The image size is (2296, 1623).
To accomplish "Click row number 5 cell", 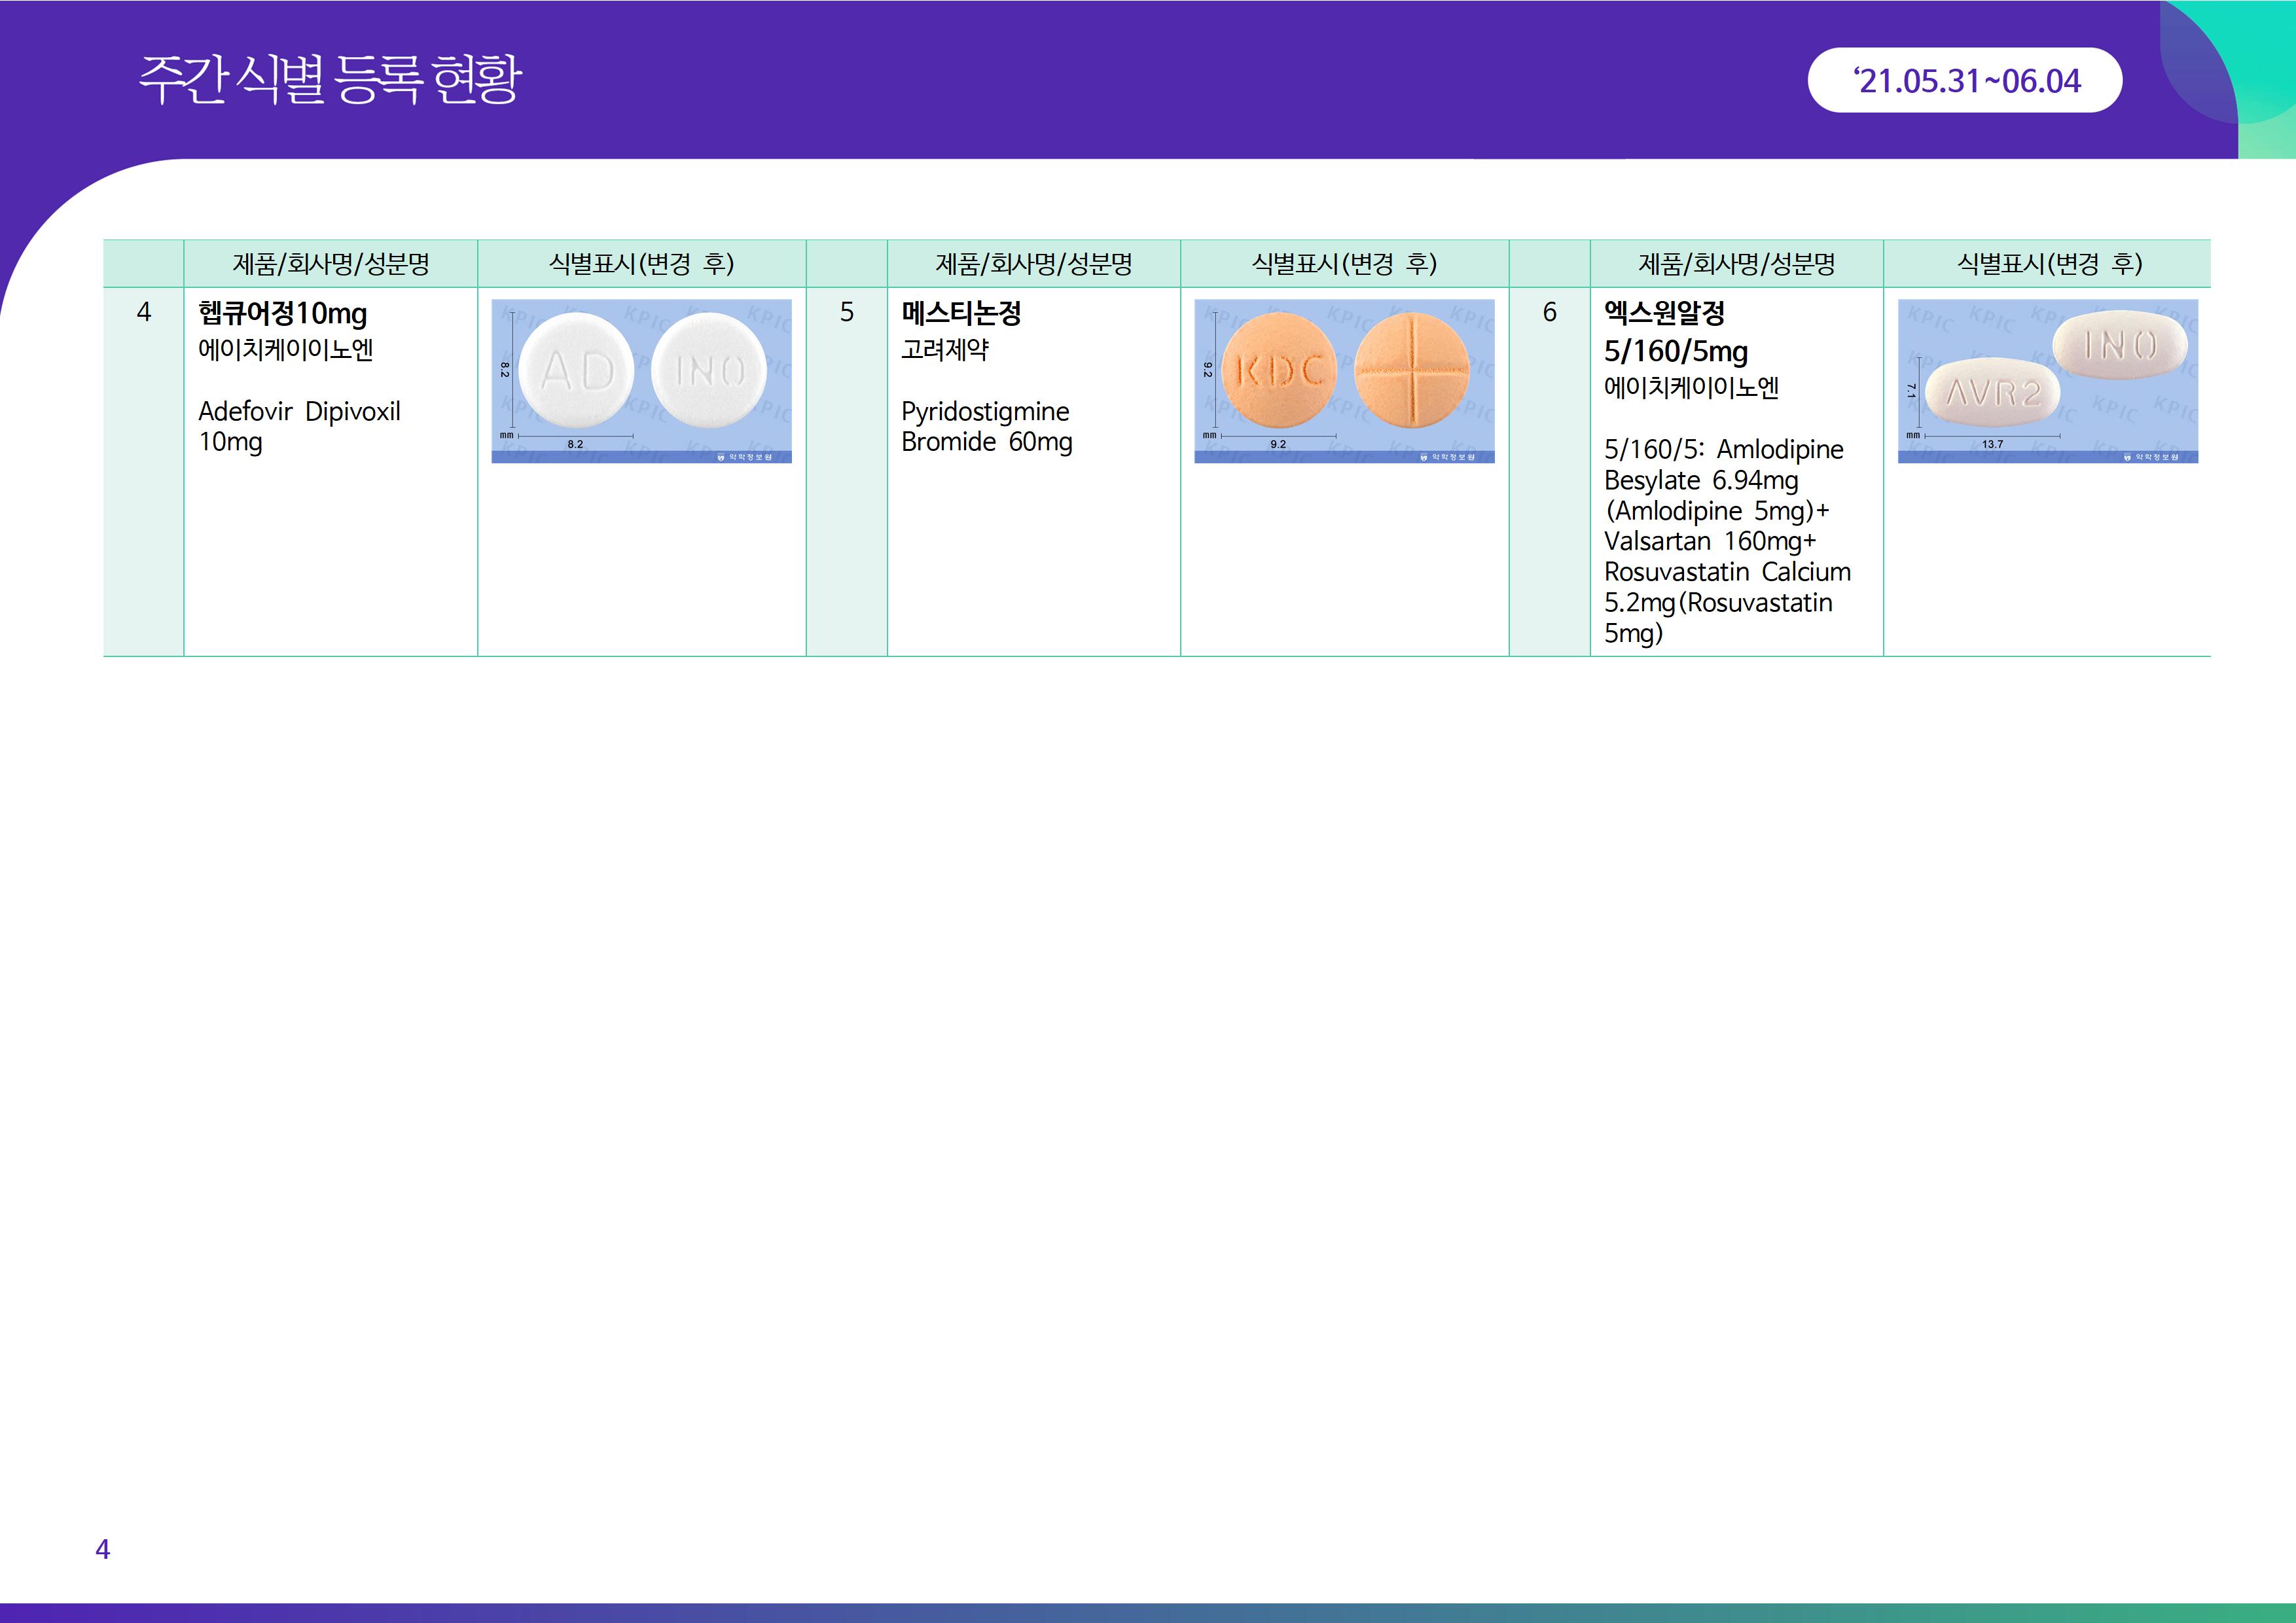I will pos(846,313).
